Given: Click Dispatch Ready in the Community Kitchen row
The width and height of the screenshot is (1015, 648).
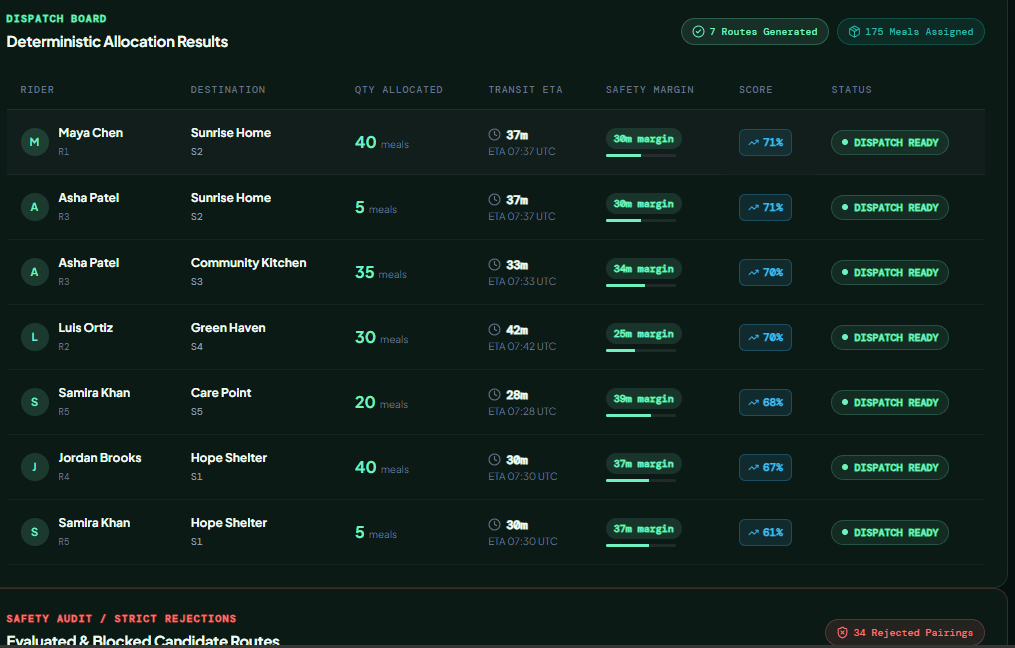Looking at the screenshot, I should tap(890, 273).
